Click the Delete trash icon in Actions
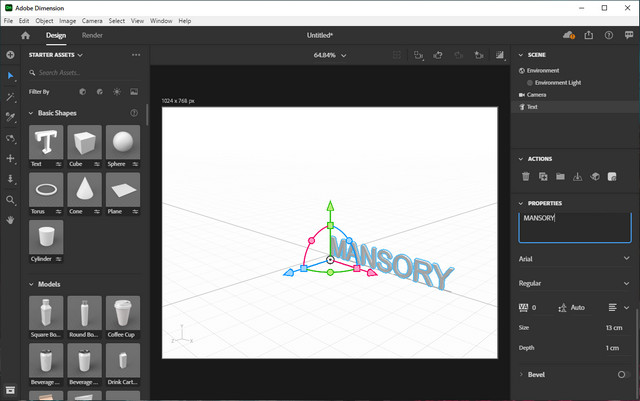 click(526, 177)
